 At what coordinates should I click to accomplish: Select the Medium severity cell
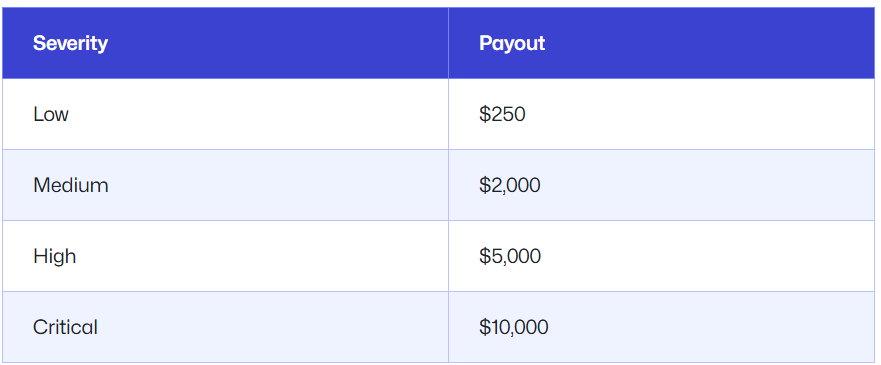225,185
